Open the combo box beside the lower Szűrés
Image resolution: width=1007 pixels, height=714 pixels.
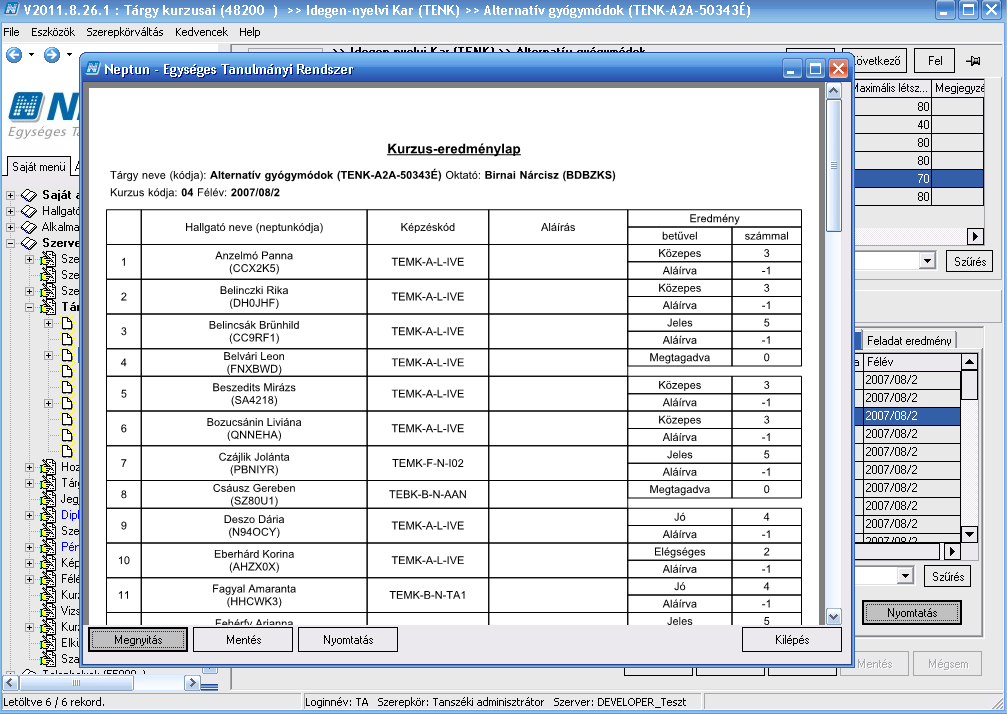click(x=905, y=575)
